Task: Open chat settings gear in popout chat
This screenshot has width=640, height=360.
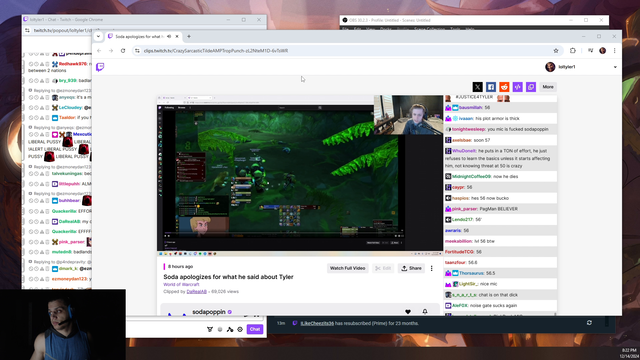Action: [240, 329]
